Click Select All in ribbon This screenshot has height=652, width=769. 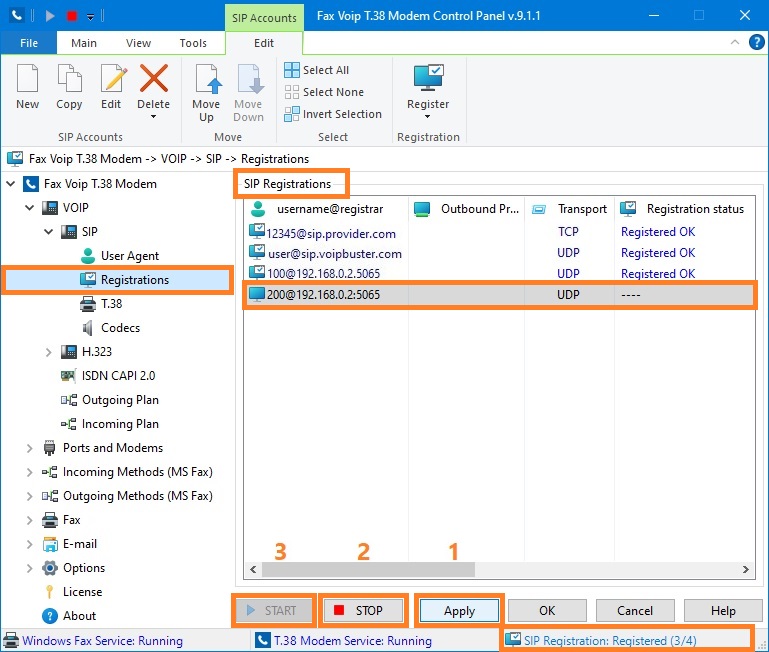pyautogui.click(x=317, y=70)
